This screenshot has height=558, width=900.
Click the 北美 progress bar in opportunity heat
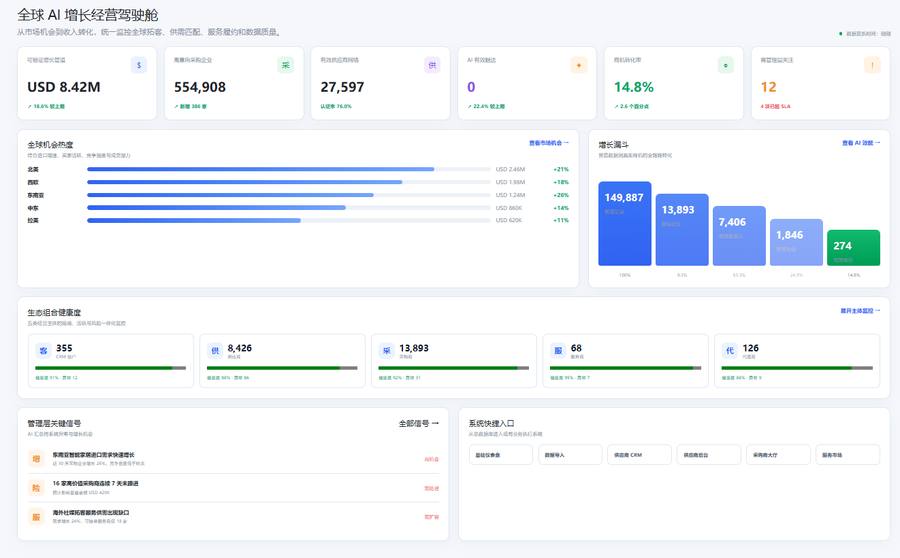[x=289, y=169]
